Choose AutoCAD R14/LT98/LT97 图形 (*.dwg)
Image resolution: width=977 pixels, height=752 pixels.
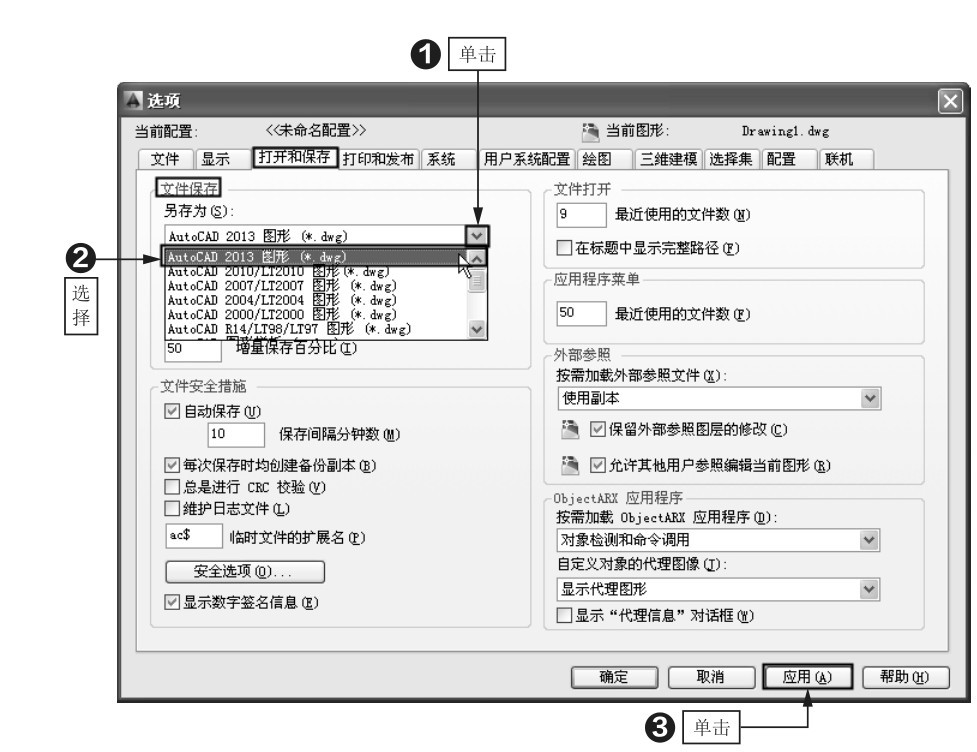point(315,329)
